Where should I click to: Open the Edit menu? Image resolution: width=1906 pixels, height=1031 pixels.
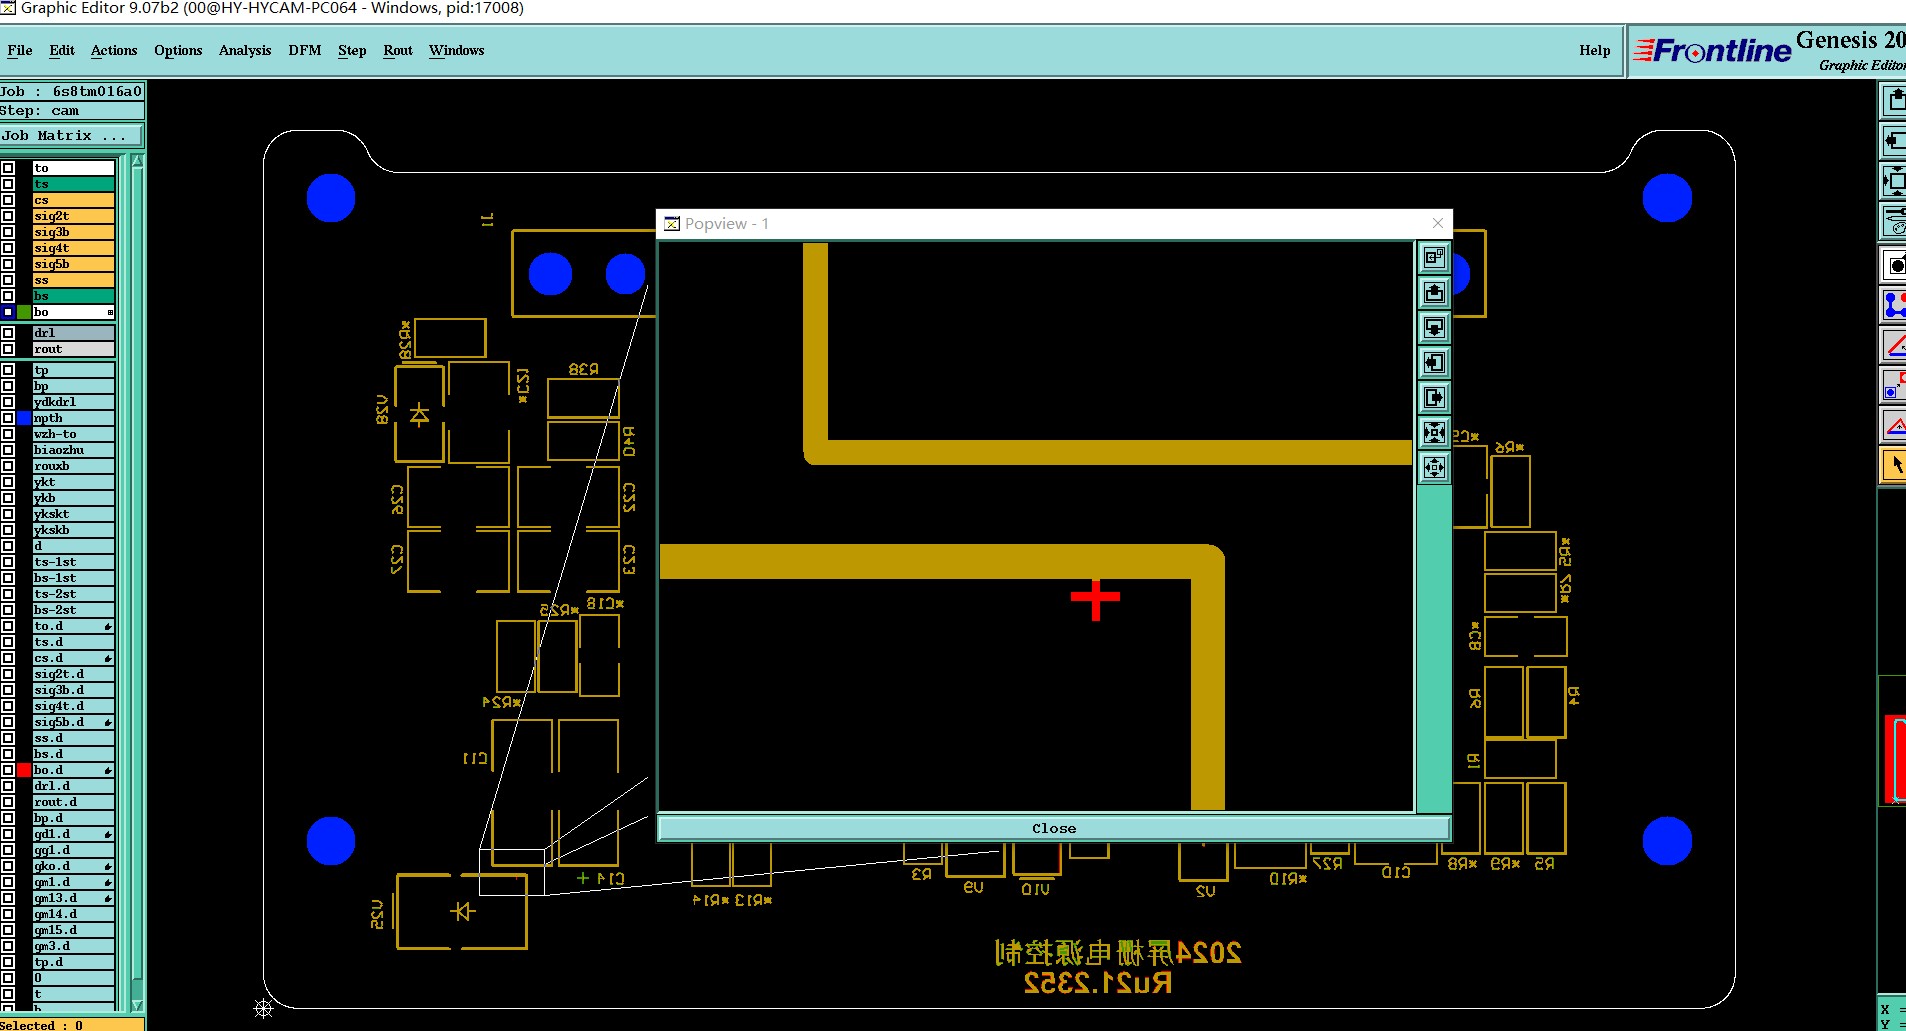point(62,50)
